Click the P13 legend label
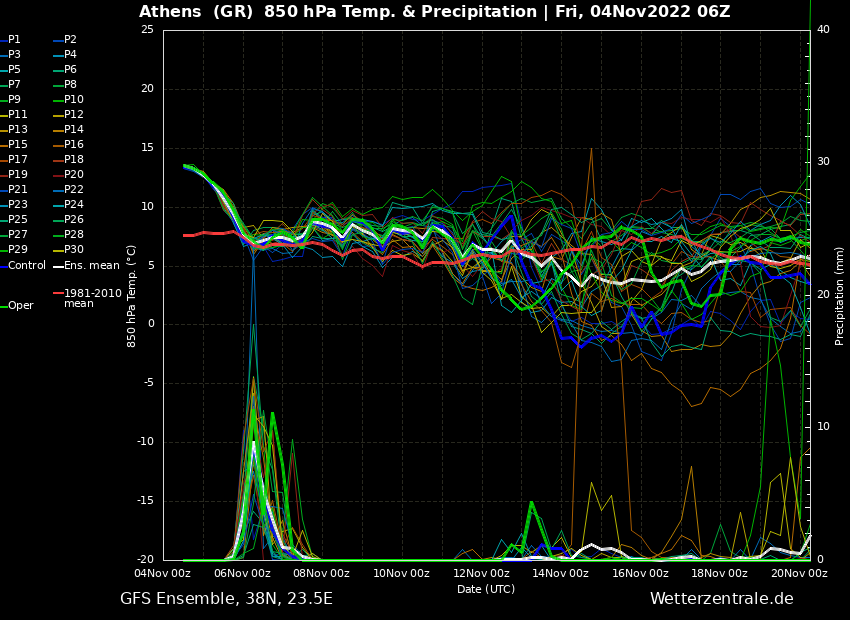The height and width of the screenshot is (620, 850). [x=14, y=130]
